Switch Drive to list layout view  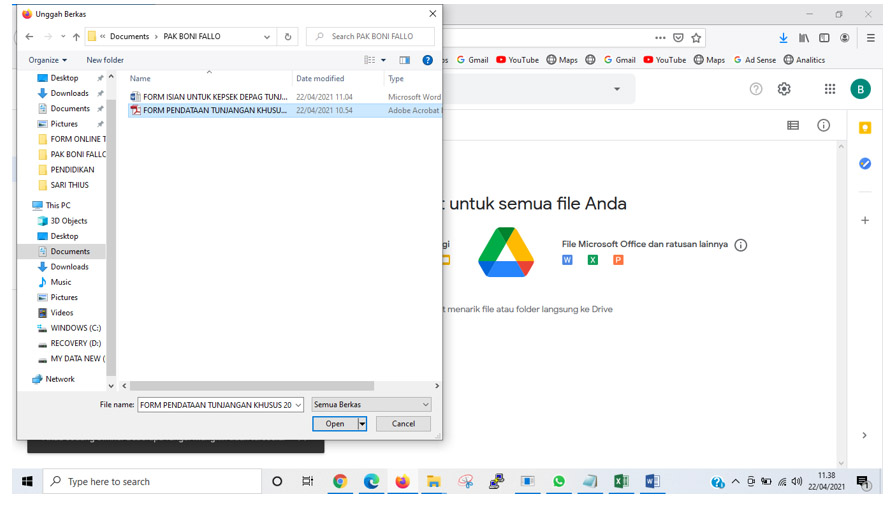click(x=793, y=126)
